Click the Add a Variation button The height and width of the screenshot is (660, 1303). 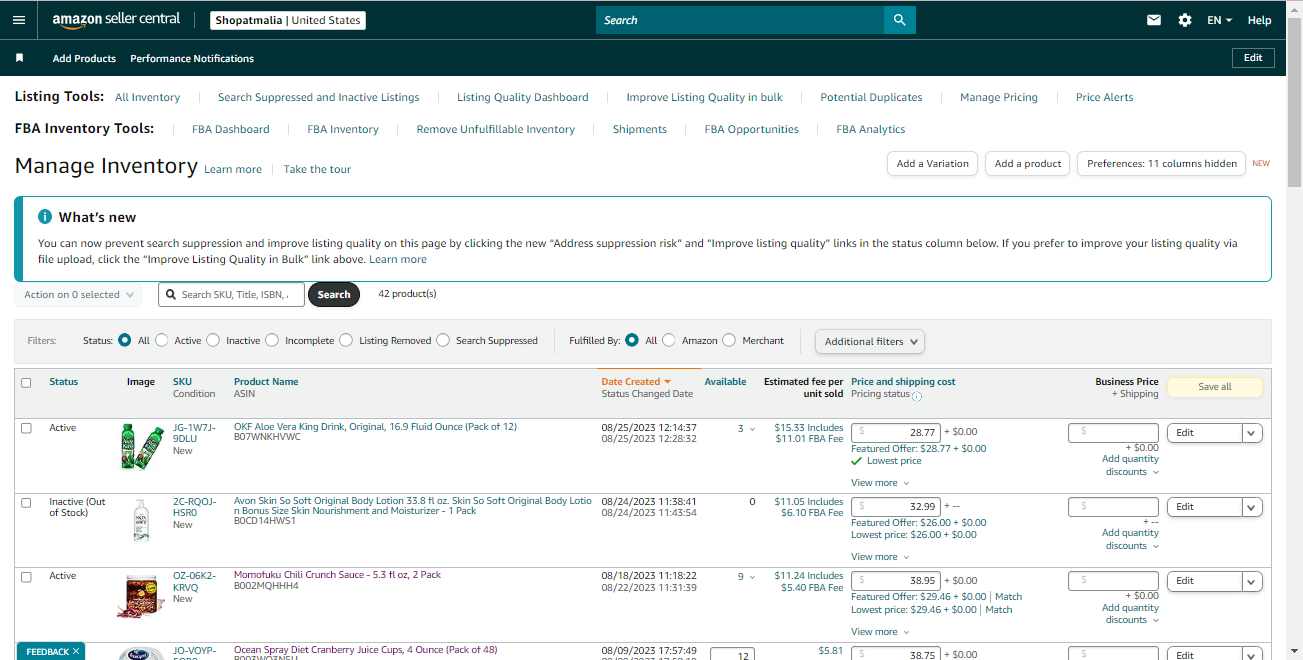coord(932,164)
